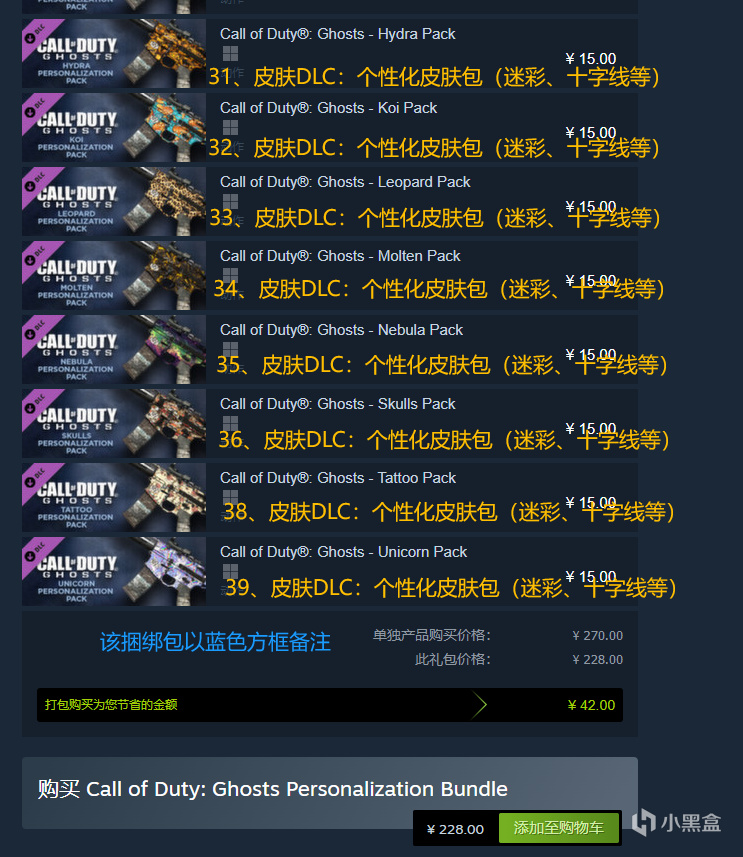This screenshot has width=743, height=857.
Task: Click the Windows platform icon under Hydra Pack
Action: point(230,54)
